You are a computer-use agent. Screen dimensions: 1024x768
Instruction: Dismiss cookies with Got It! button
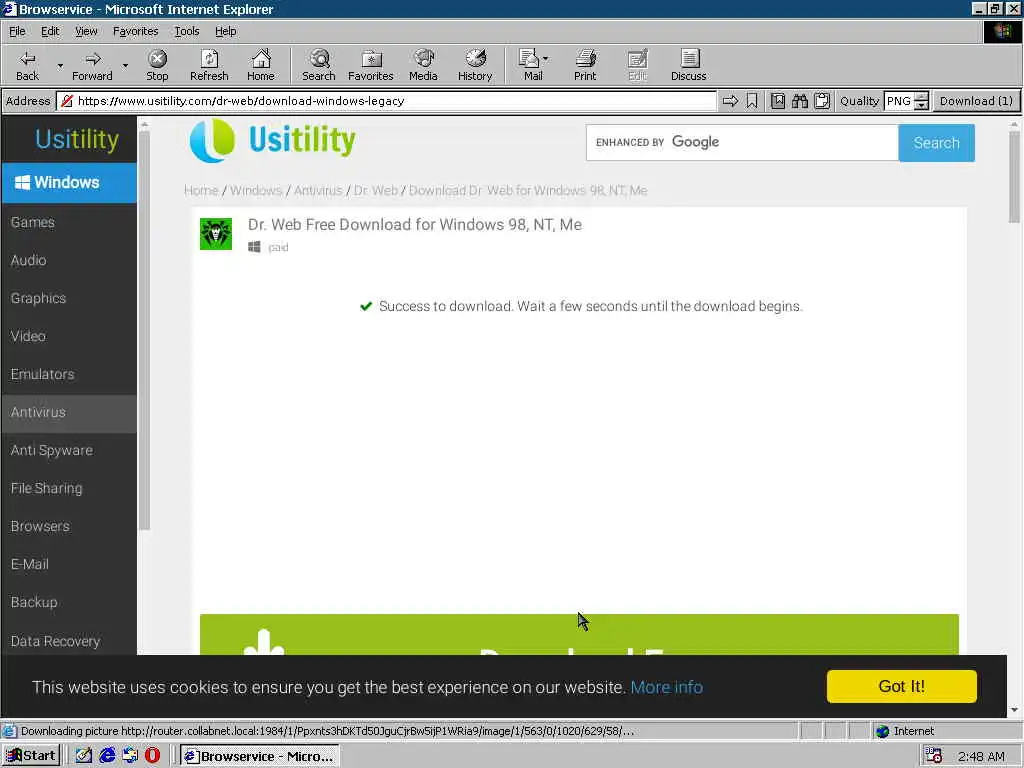click(901, 686)
